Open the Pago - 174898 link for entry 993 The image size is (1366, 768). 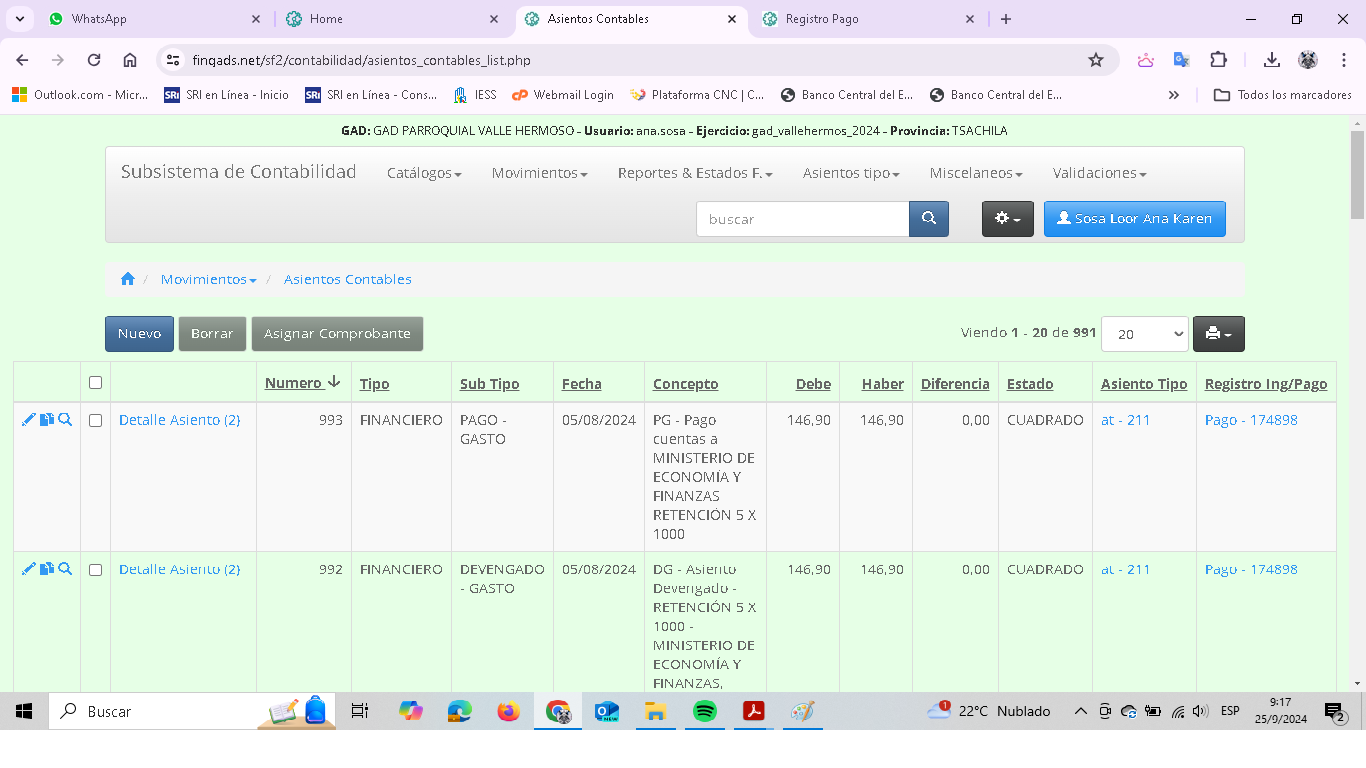tap(1251, 420)
